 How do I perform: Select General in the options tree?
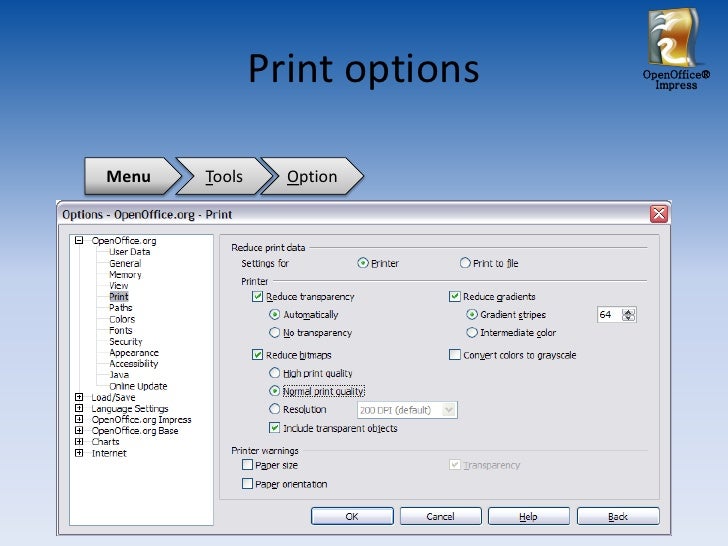125,263
